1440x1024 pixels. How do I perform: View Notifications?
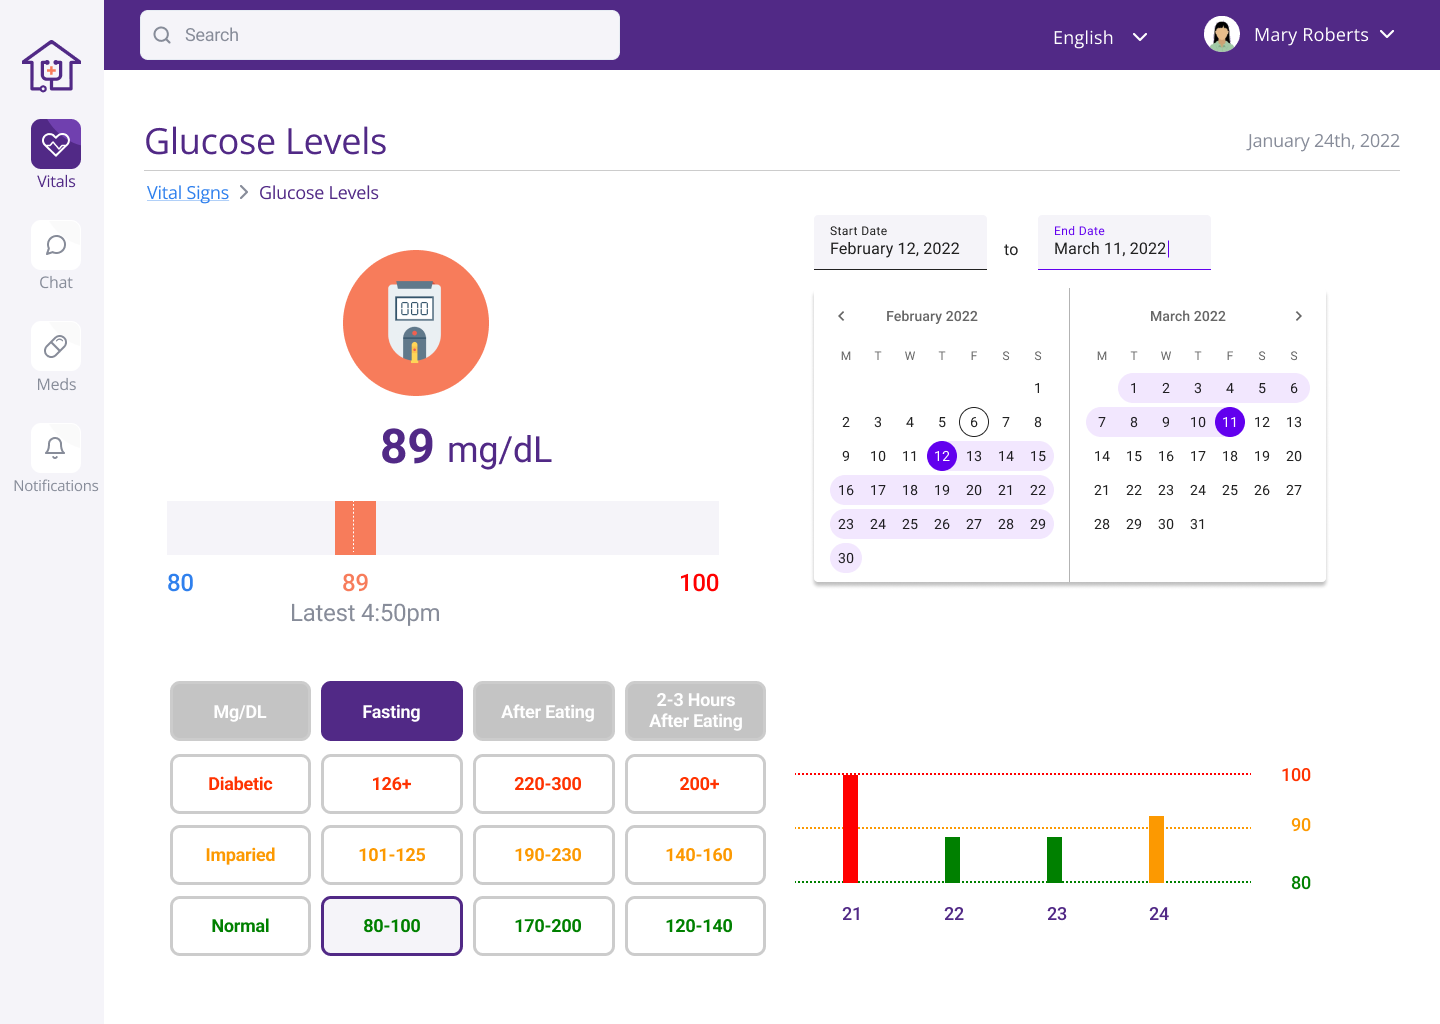(55, 459)
